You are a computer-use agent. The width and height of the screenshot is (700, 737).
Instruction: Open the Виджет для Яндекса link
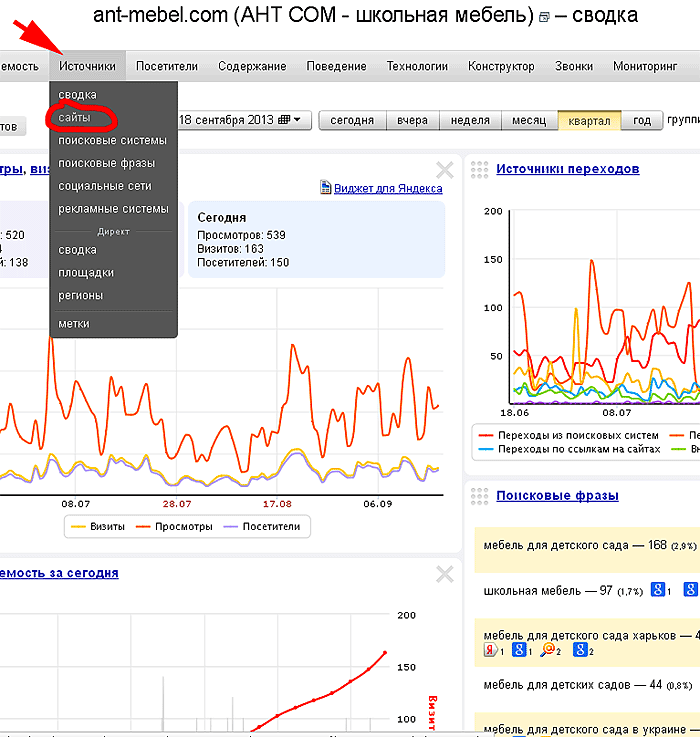tap(388, 188)
